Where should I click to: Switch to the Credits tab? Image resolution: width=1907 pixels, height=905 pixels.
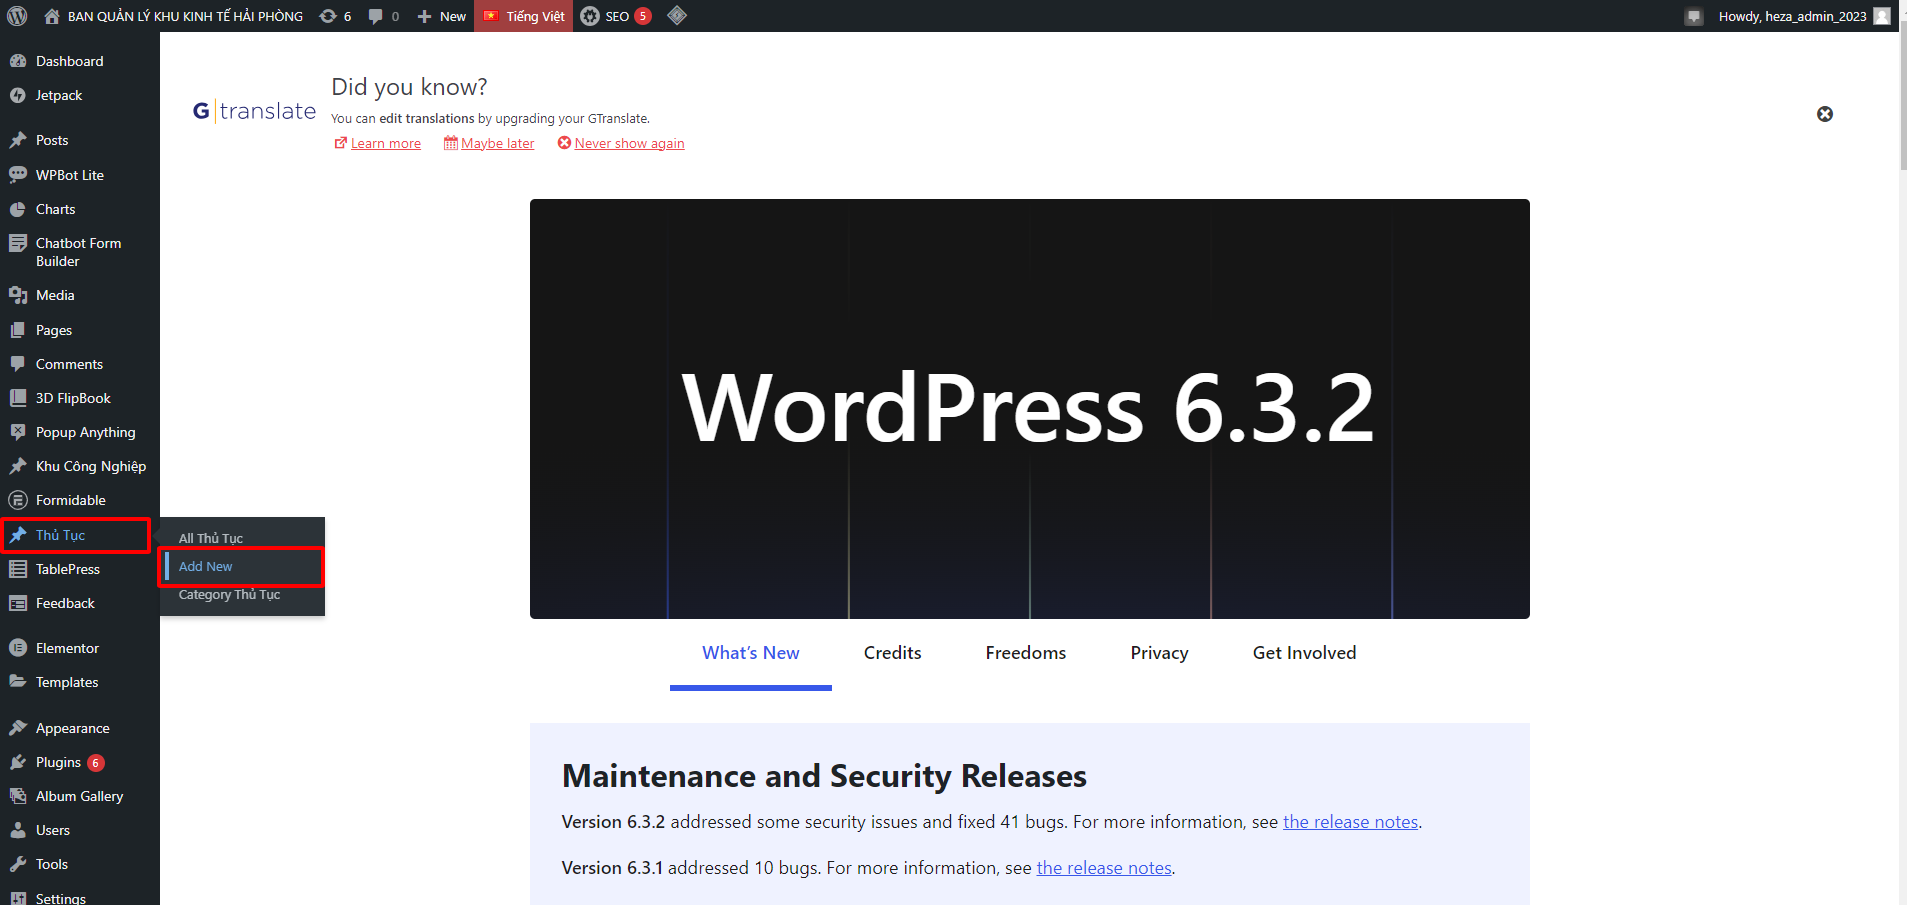point(892,653)
